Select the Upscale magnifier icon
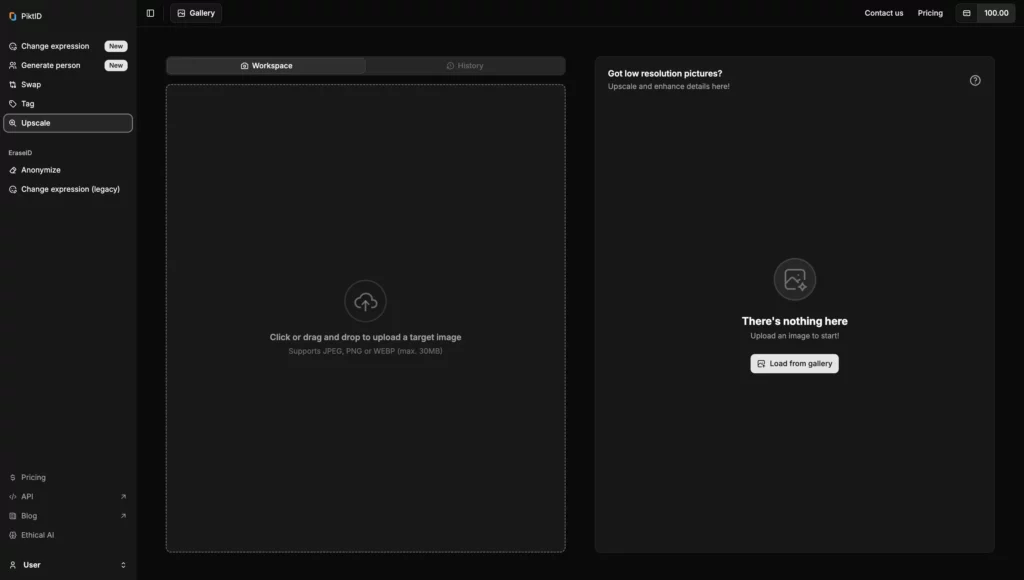 (13, 123)
